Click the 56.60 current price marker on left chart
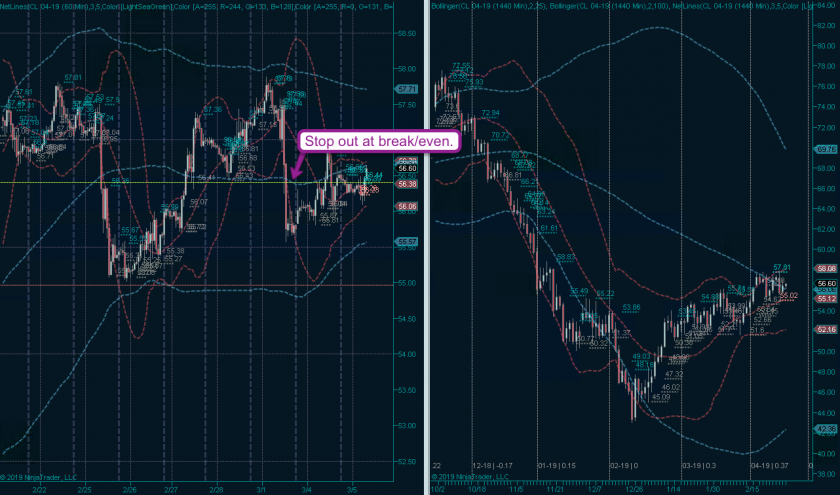Screen dimensions: 840x495 tap(407, 168)
